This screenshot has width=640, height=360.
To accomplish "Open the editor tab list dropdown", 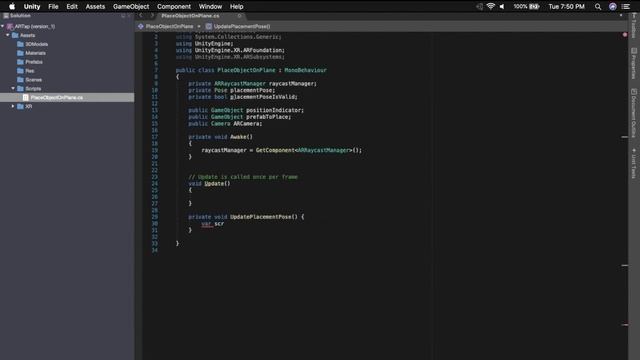I will click(x=621, y=16).
